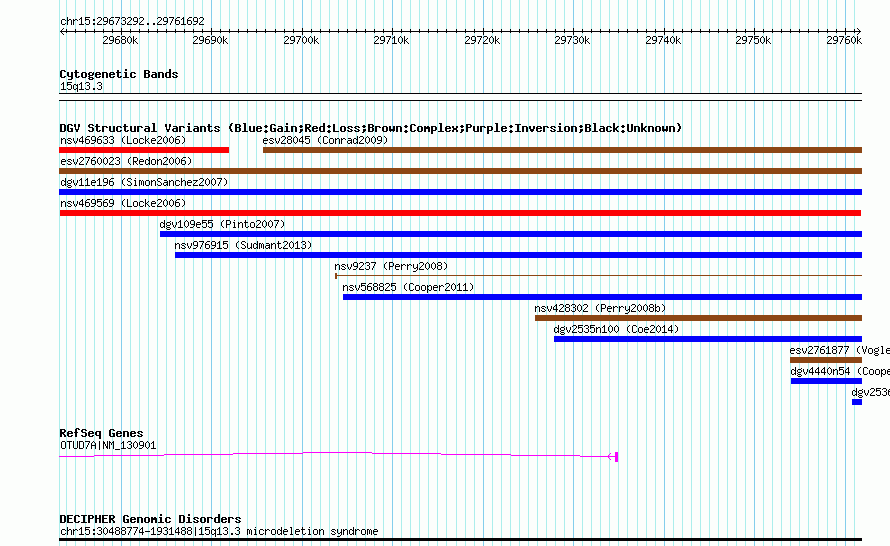This screenshot has height=546, width=890.
Task: Click the nsv568825 (Cooper2011) blue bar
Action: click(x=602, y=297)
